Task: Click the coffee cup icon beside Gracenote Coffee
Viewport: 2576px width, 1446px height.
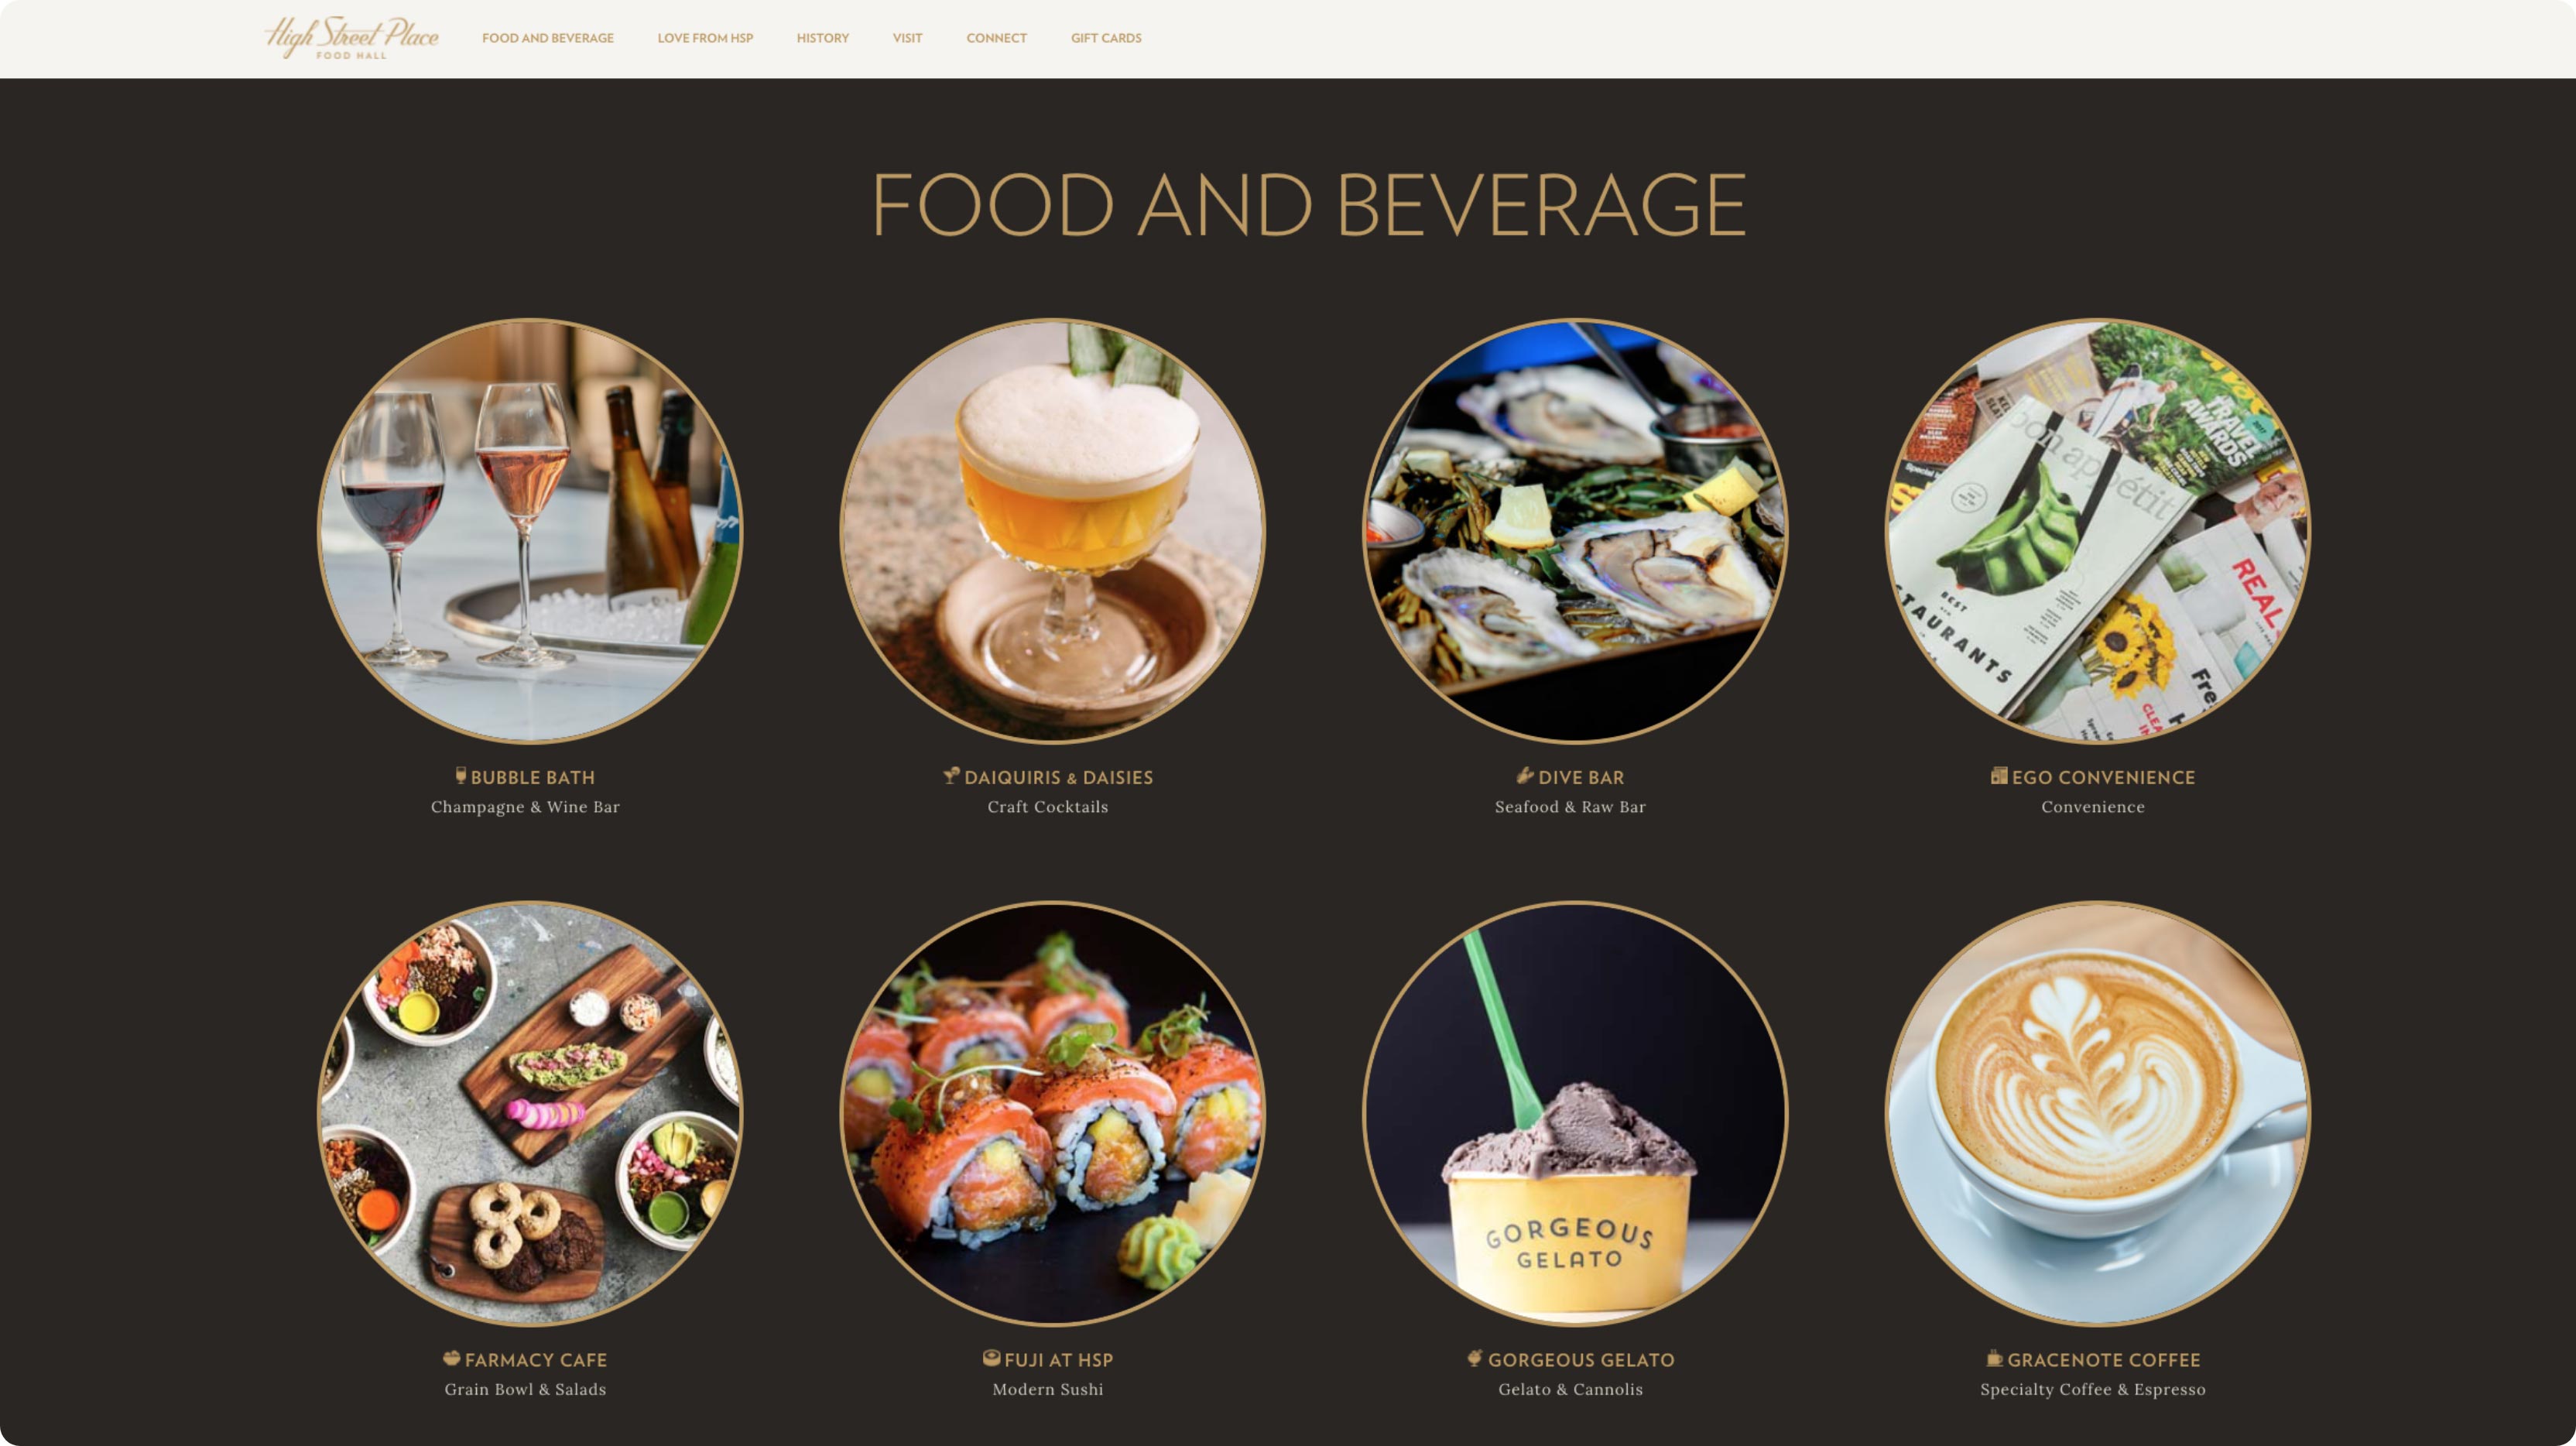Action: 1994,1358
